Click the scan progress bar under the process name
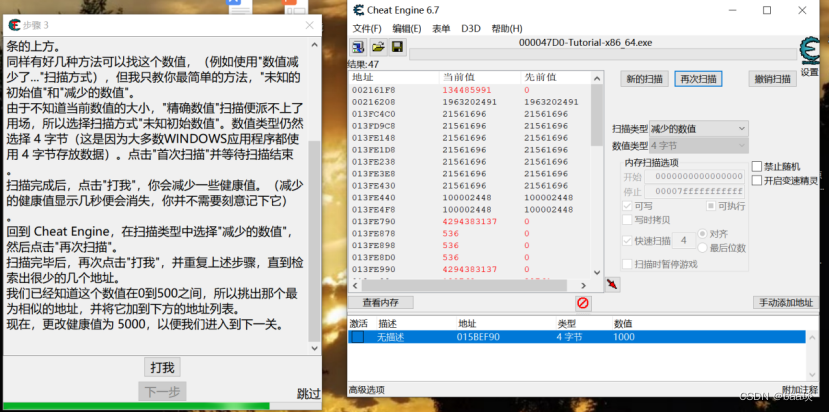The image size is (829, 412). (x=602, y=54)
